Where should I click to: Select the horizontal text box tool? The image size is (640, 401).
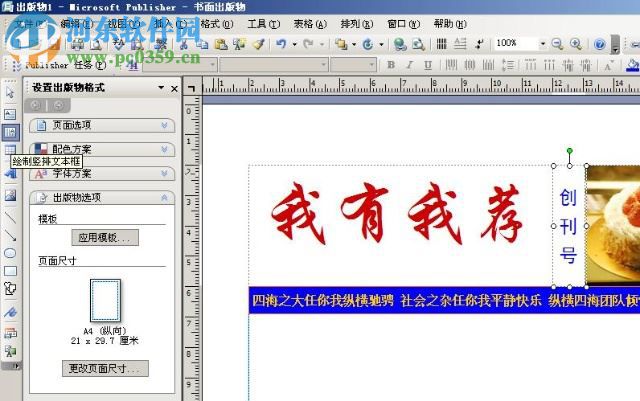click(x=10, y=114)
